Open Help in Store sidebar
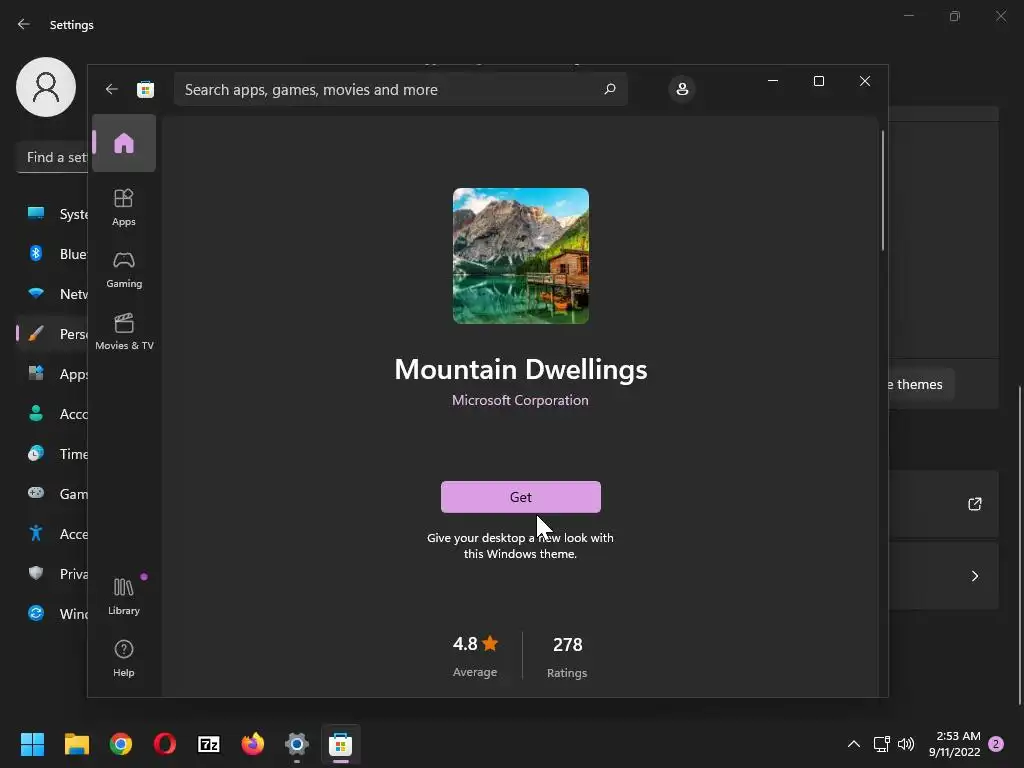 [123, 658]
